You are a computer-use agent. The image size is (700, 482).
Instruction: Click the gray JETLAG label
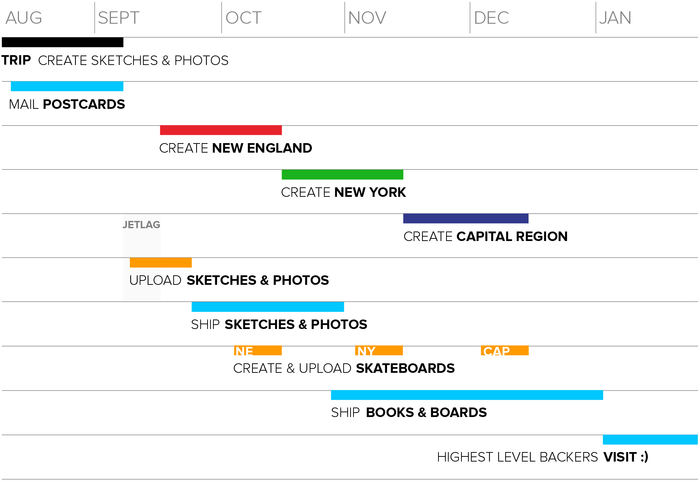tap(142, 224)
